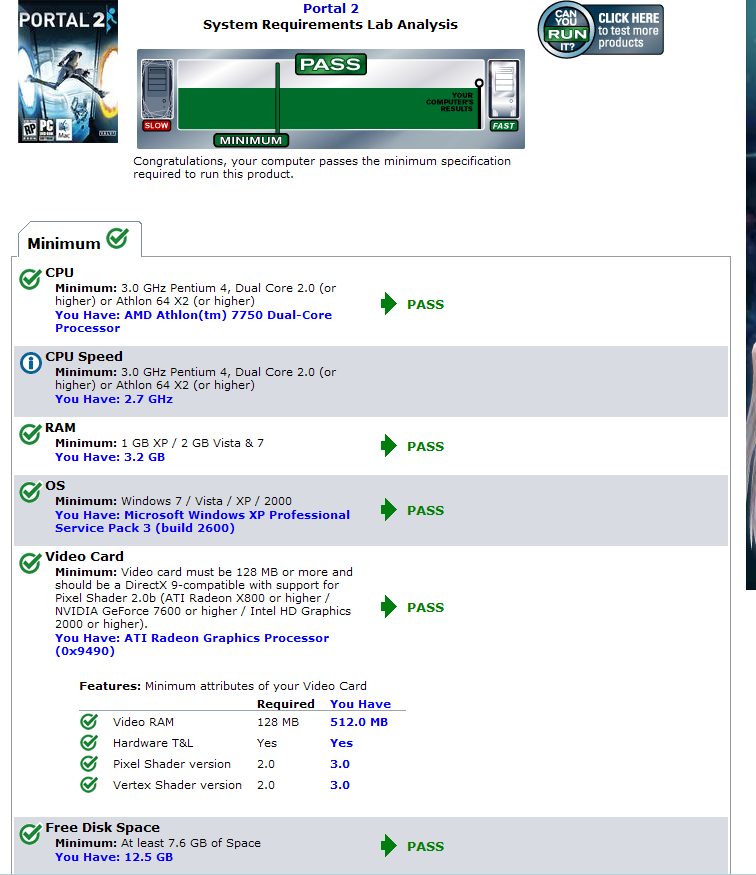Click the SLOW label badge

(156, 126)
